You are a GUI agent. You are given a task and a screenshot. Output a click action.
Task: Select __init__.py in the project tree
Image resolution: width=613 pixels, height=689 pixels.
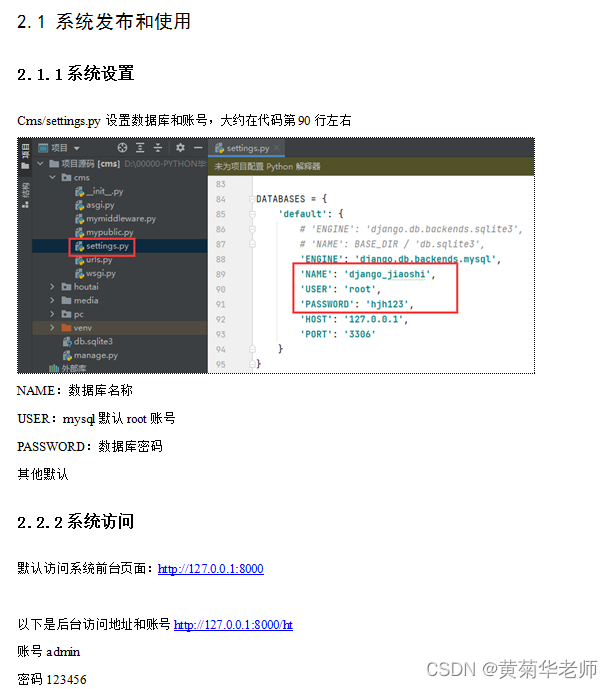coord(105,191)
